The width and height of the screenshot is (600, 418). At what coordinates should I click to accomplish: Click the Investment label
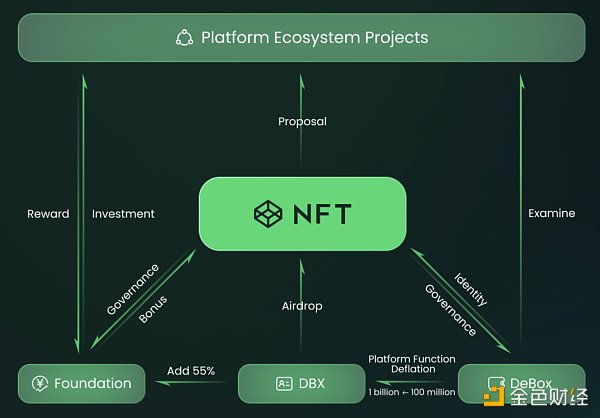coord(123,214)
